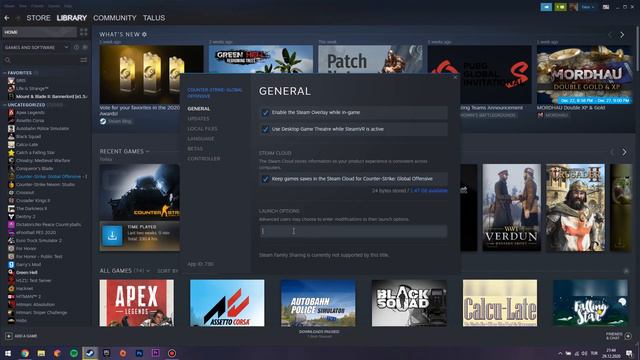This screenshot has height=360, width=640.
Task: Open the green friend notifications icon
Action: [x=560, y=7]
